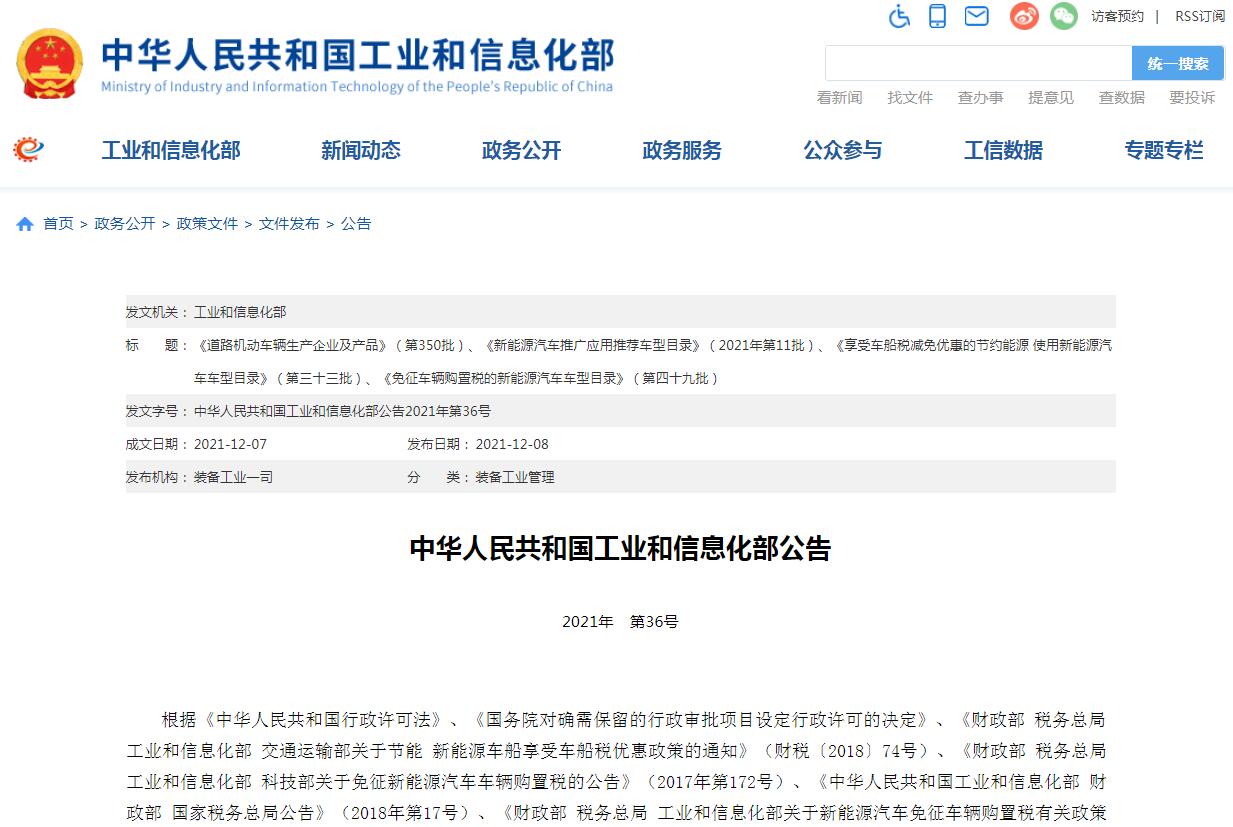This screenshot has width=1233, height=827.
Task: Open the Weibo icon
Action: pyautogui.click(x=1024, y=16)
